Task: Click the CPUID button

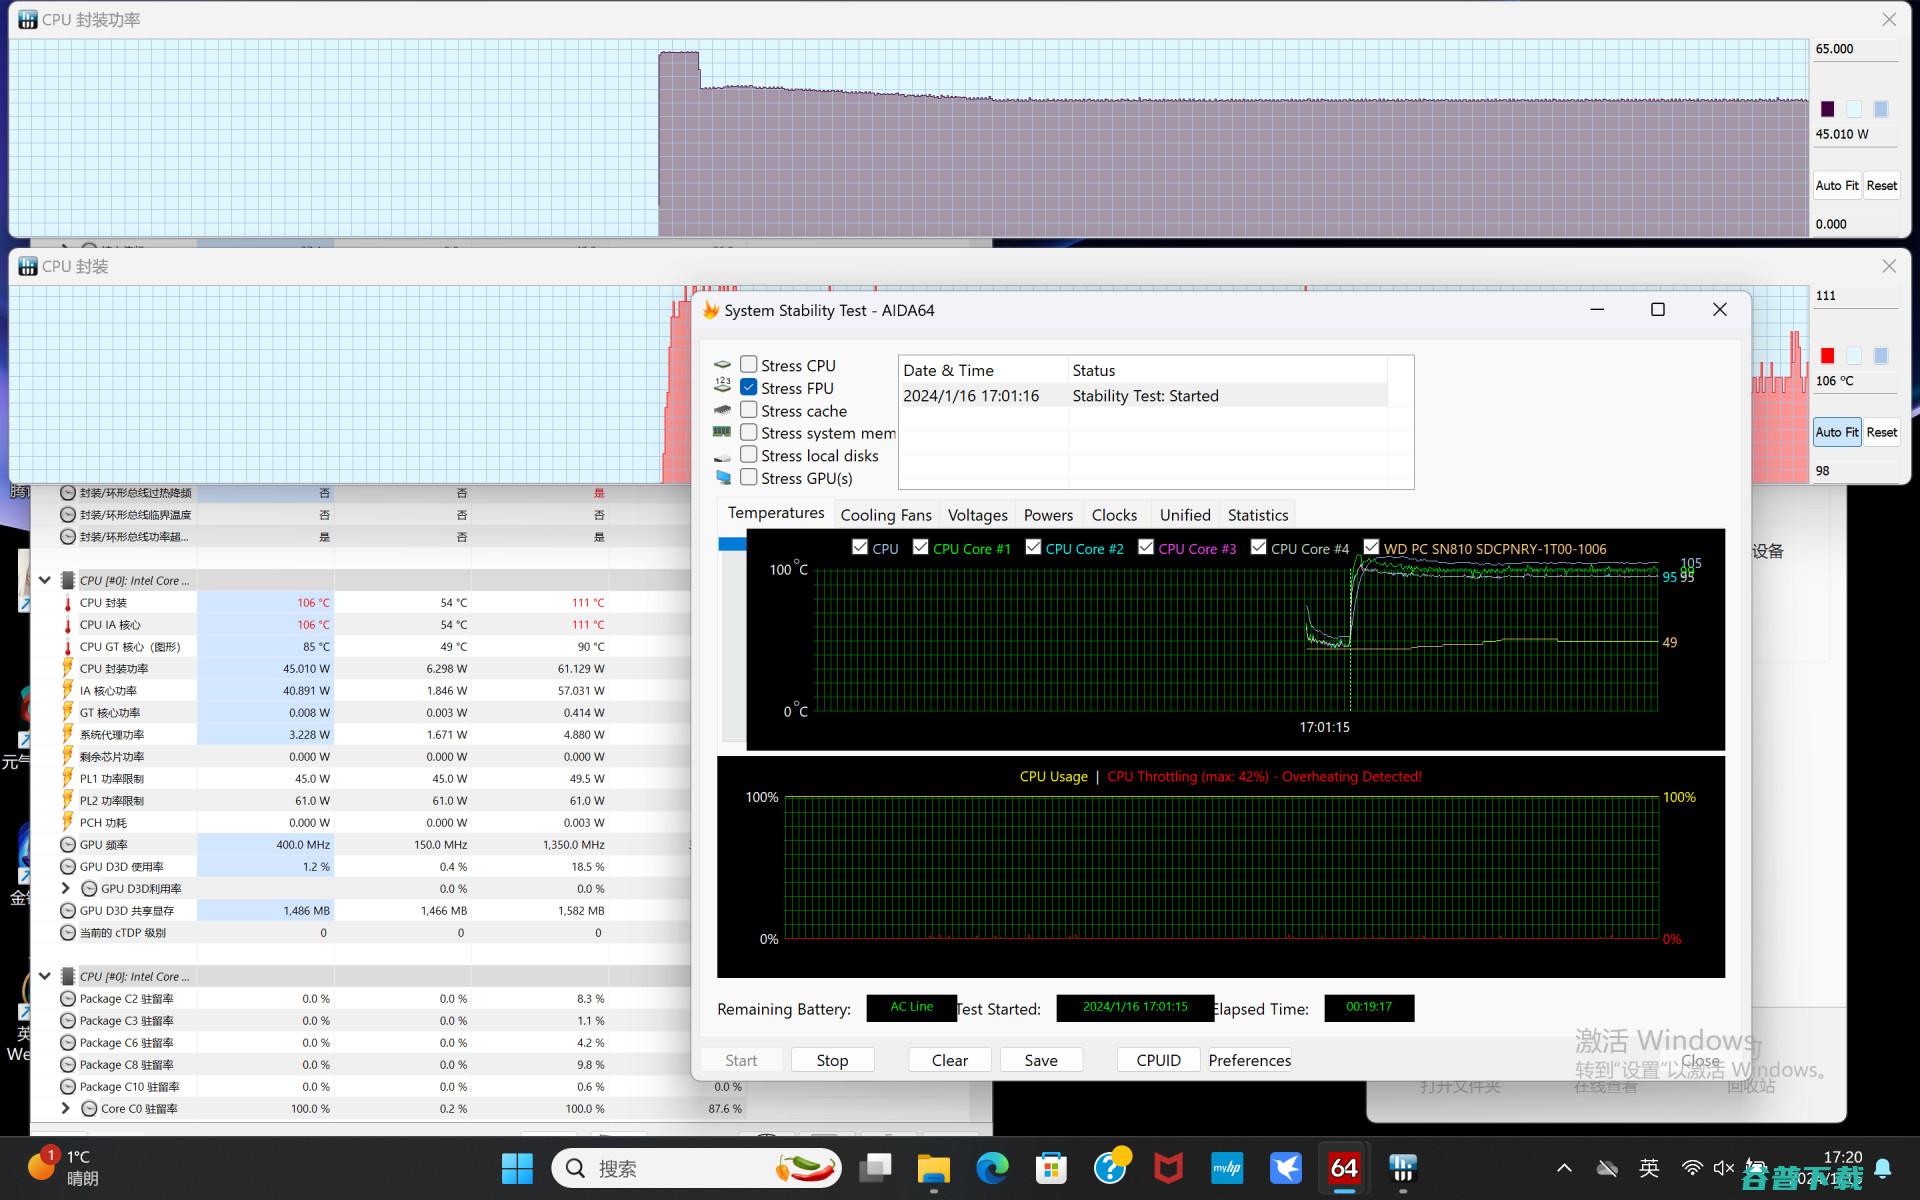Action: click(1158, 1060)
